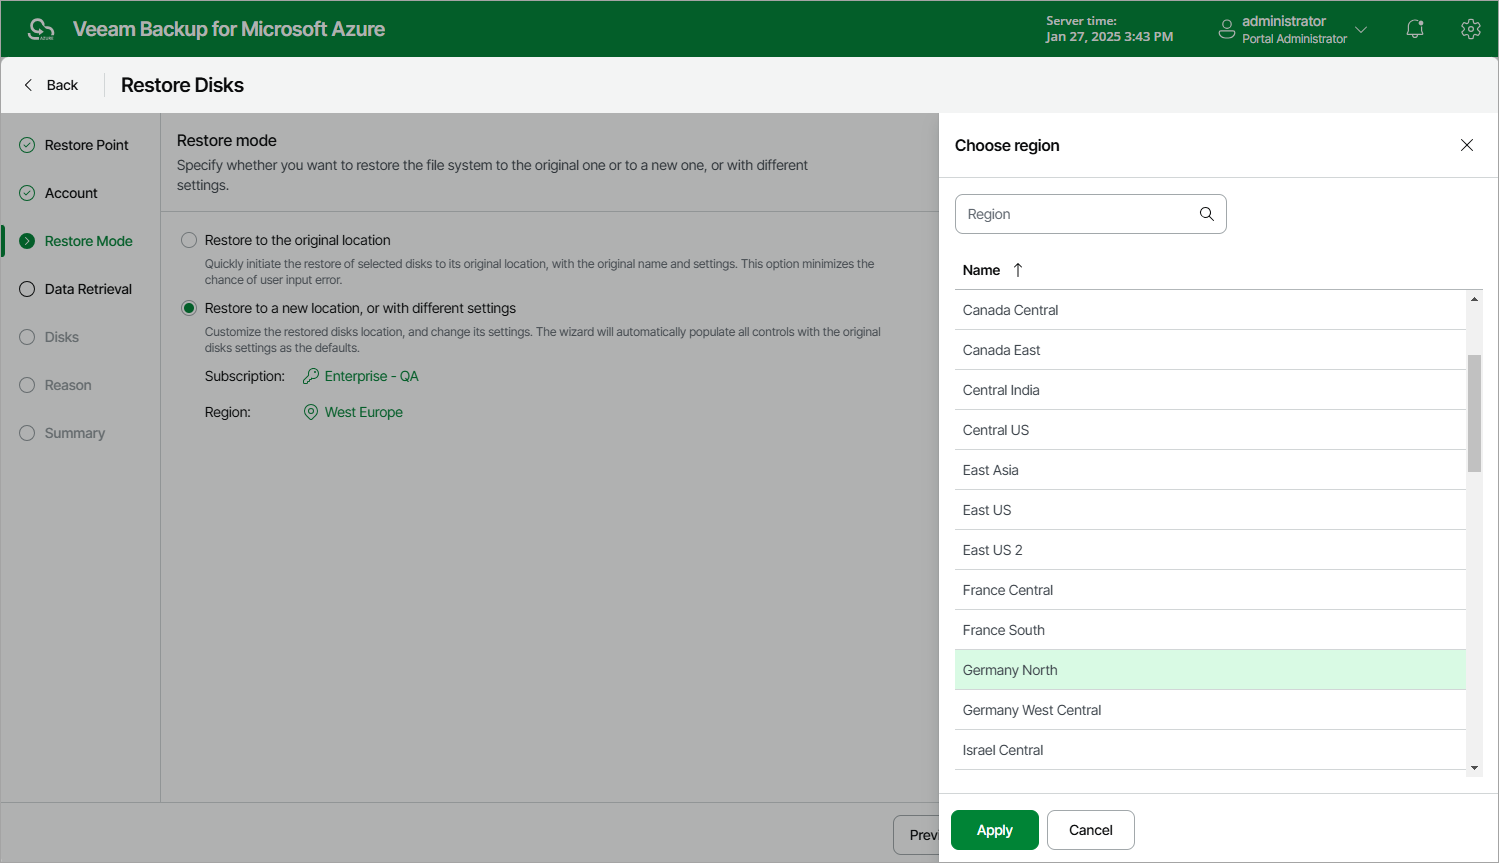Screen dimensions: 1499x863
Task: Click the Account completed check icon
Action: tap(27, 193)
